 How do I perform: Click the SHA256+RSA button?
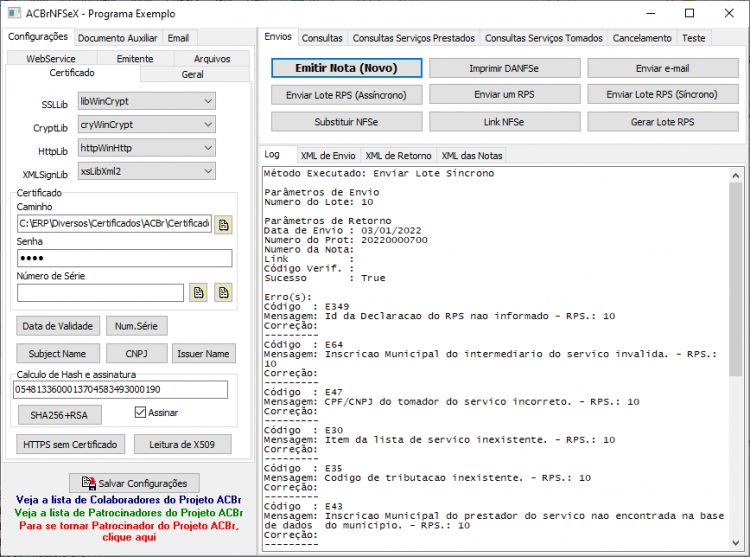(59, 415)
